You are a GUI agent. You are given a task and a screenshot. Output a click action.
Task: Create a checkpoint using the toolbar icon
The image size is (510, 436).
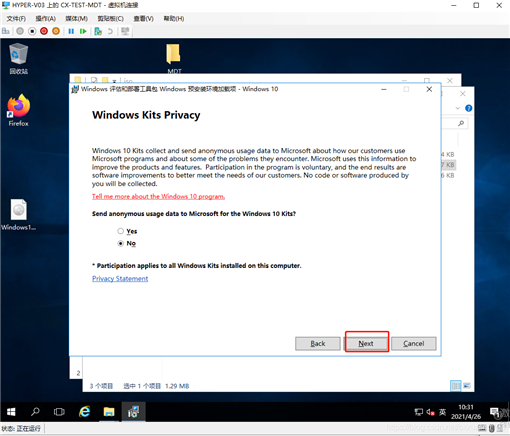(98, 31)
